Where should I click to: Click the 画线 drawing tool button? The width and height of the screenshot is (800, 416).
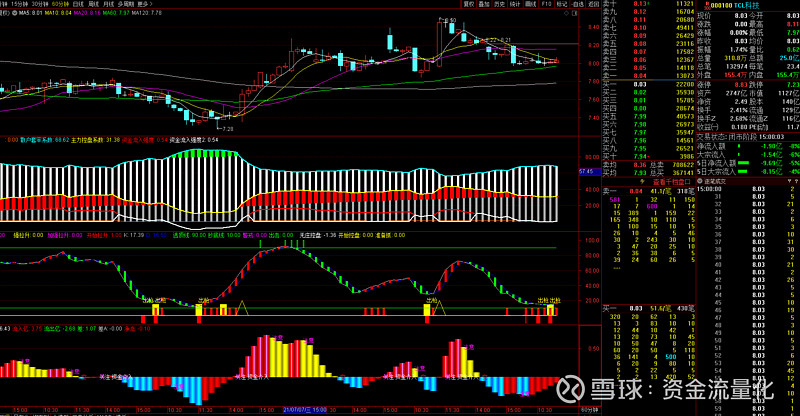click(x=531, y=4)
